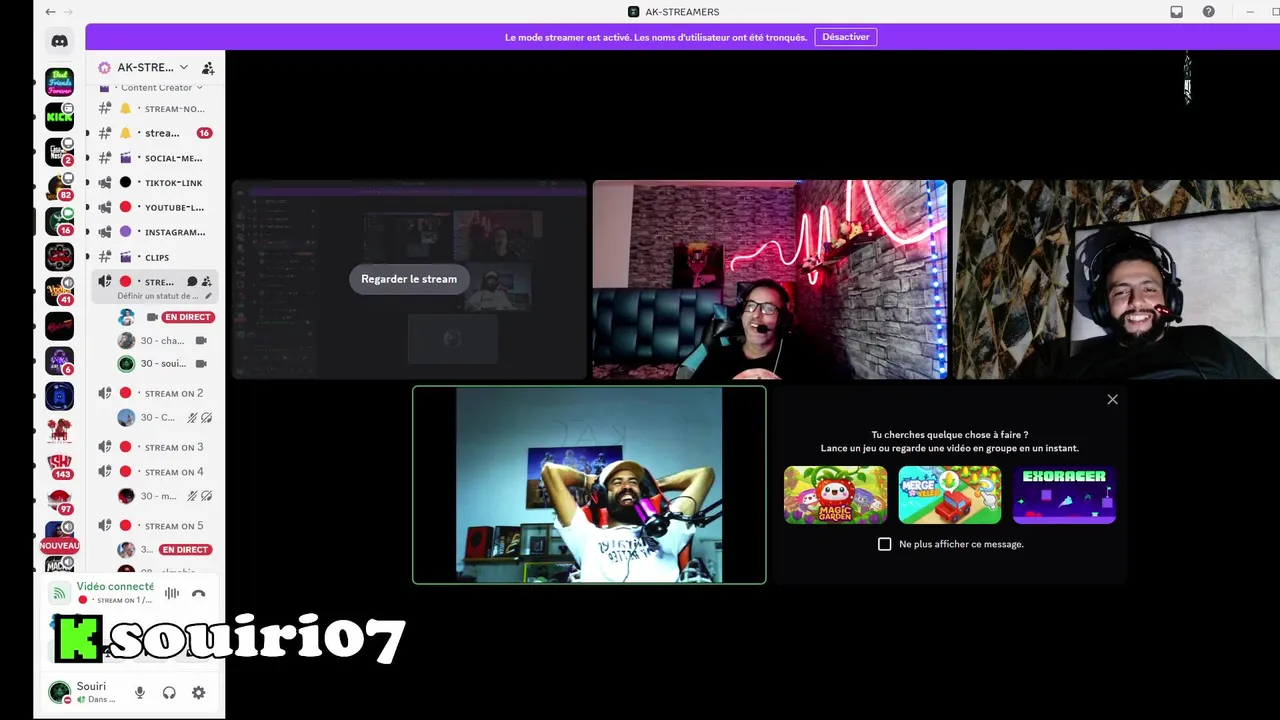Screen dimensions: 1280x720
Task: Open Discord home direct messages icon
Action: (59, 41)
